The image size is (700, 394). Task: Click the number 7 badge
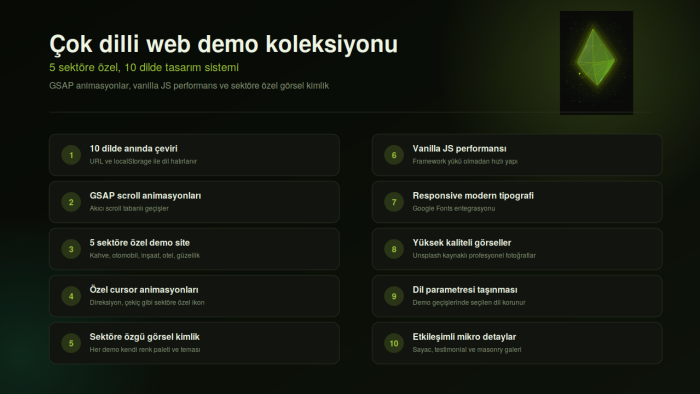point(394,202)
